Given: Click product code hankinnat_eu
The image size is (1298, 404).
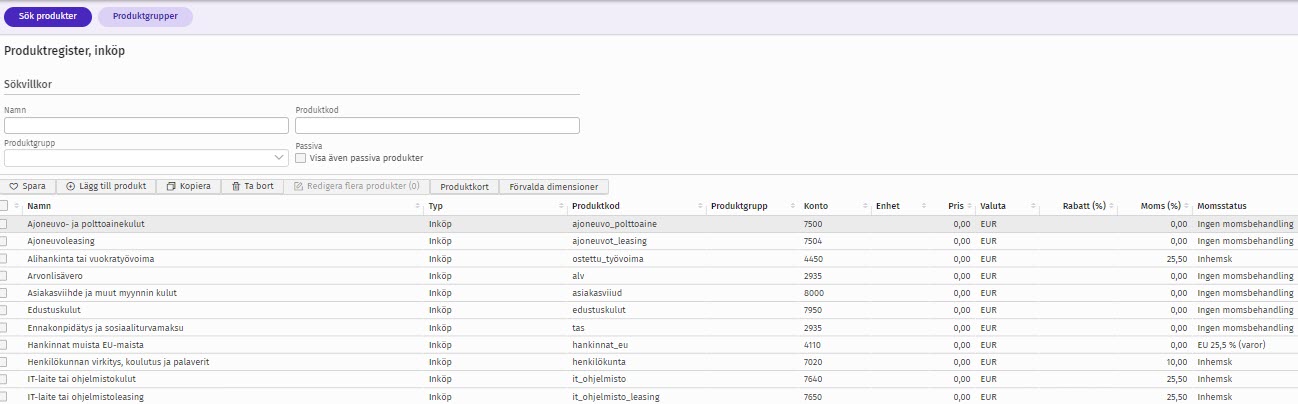Looking at the screenshot, I should 599,344.
